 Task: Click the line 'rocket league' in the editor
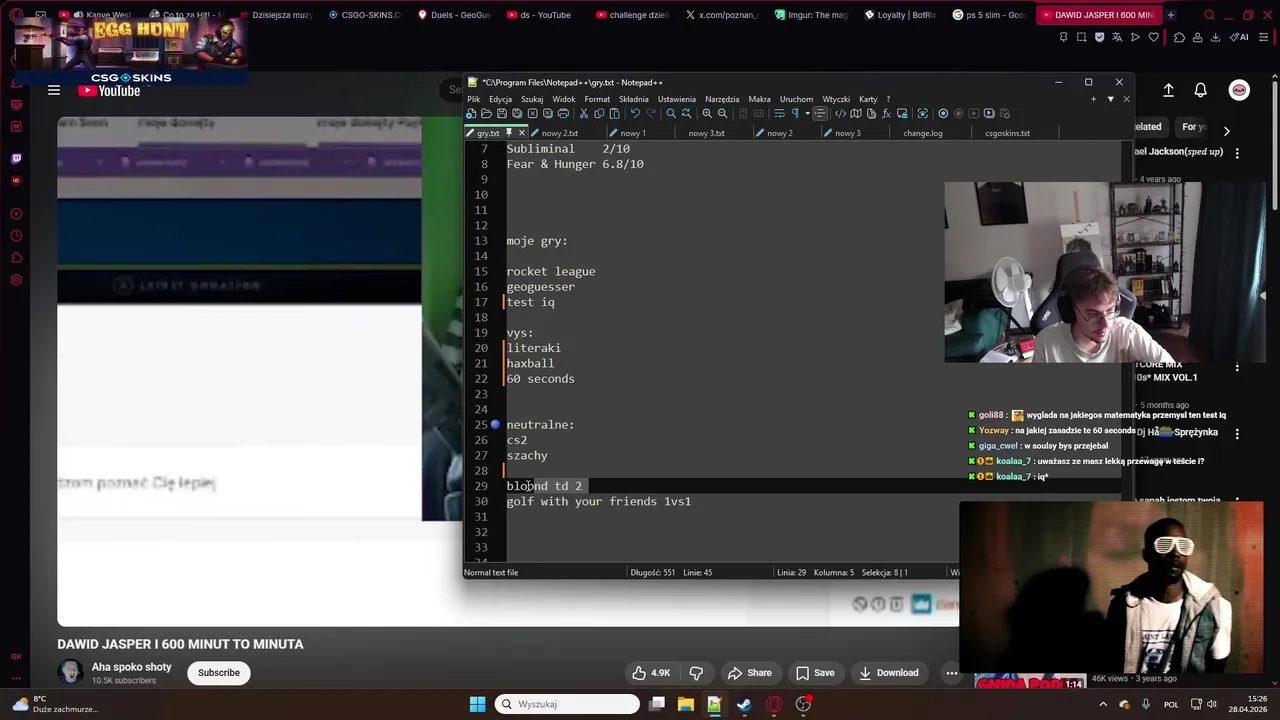551,271
